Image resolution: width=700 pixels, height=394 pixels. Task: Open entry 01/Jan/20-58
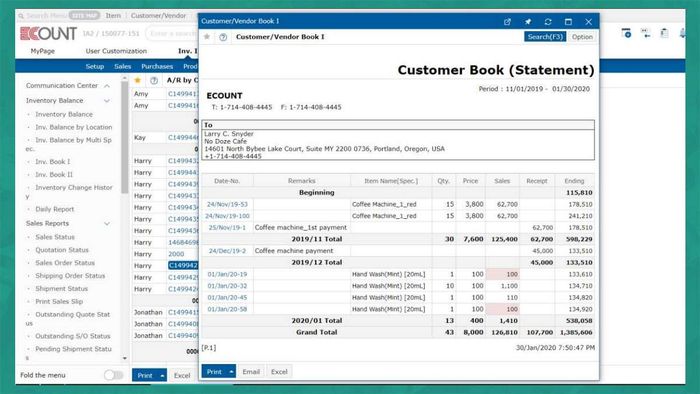[227, 309]
